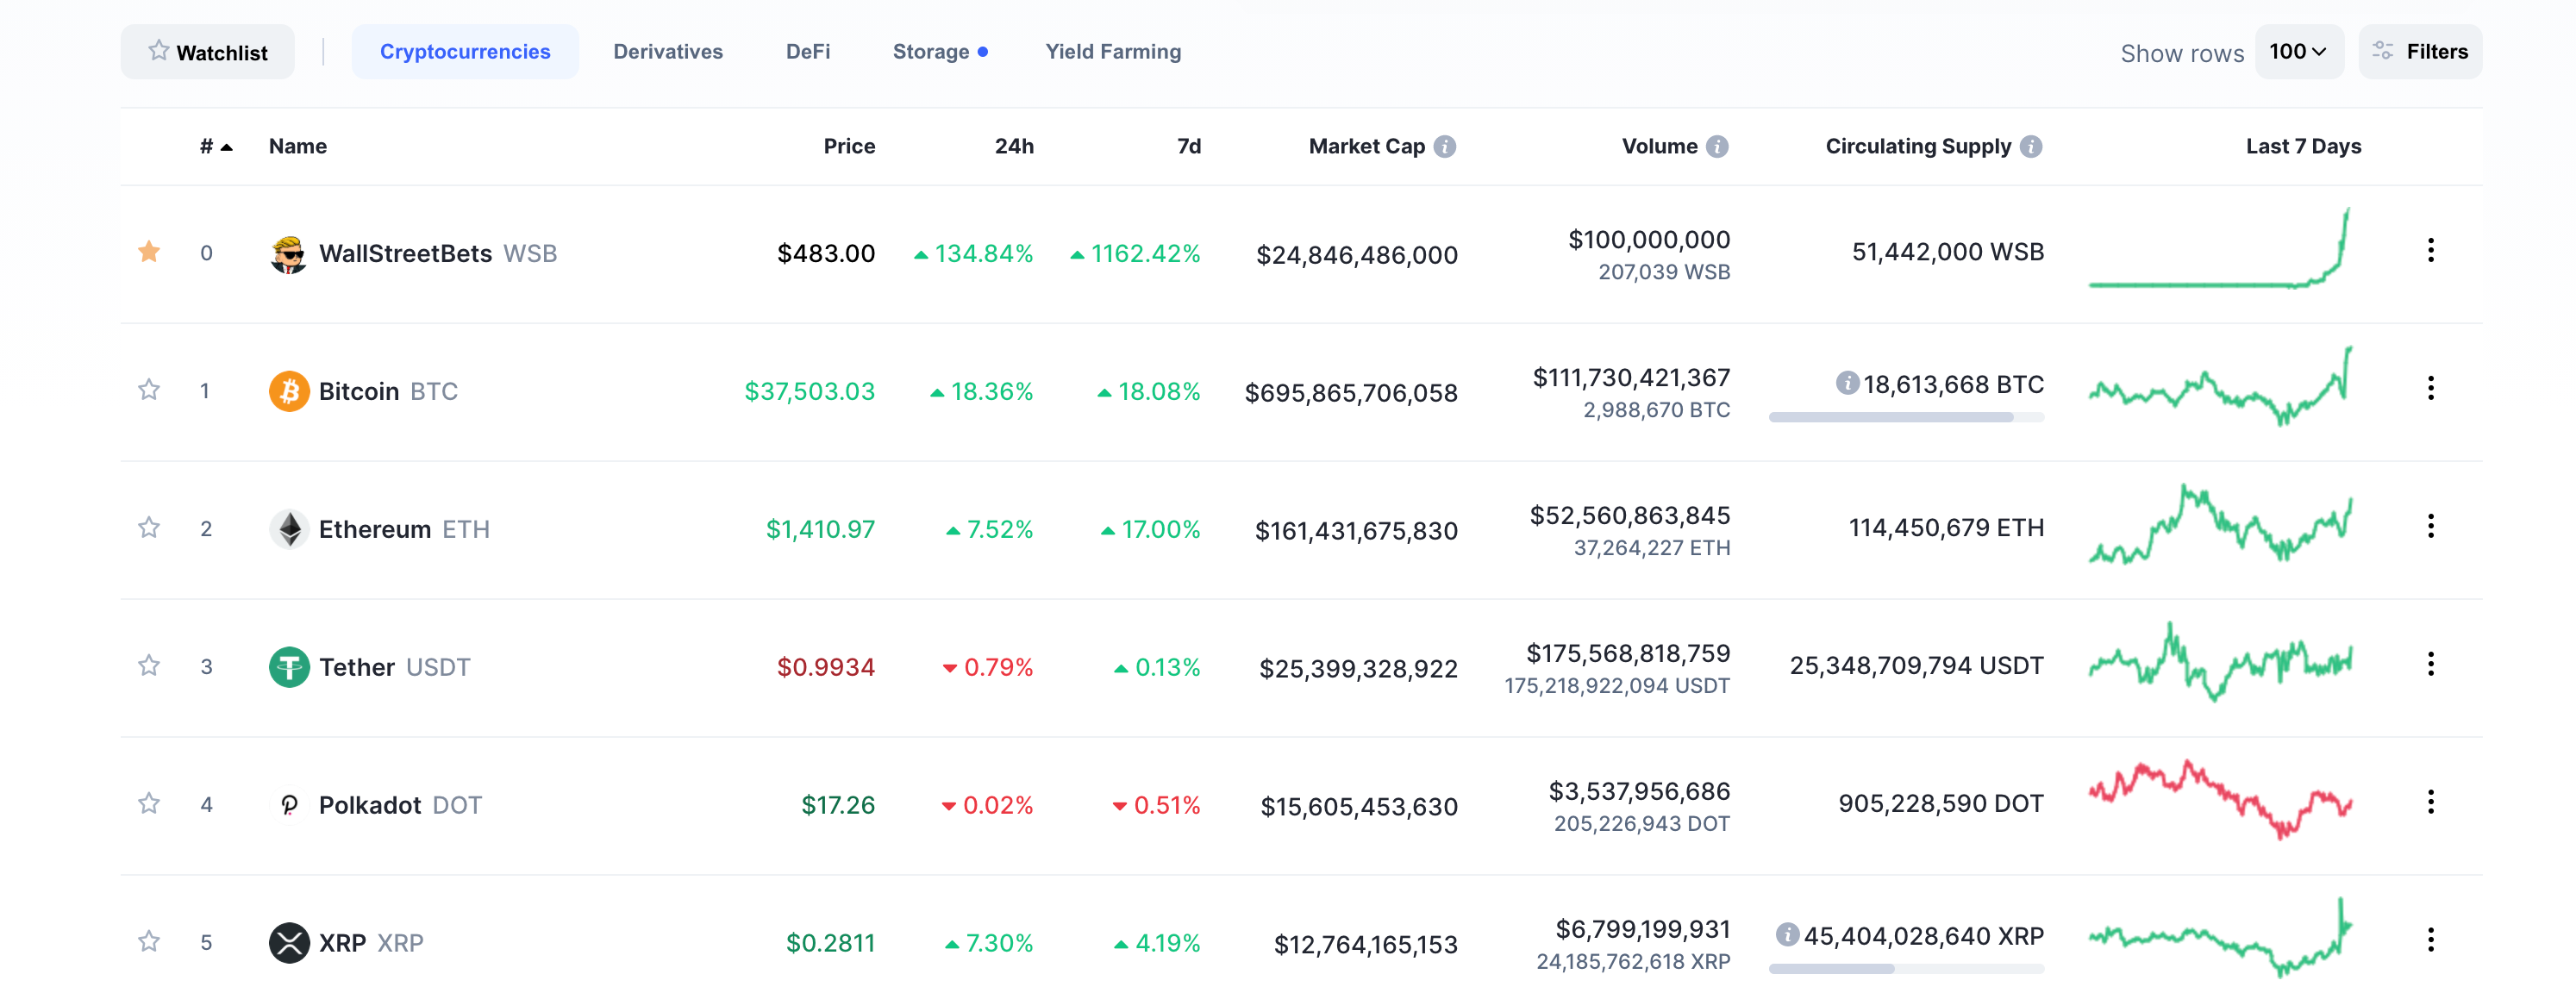Open the XRP coin page
This screenshot has height=993, width=2576.
[x=371, y=944]
